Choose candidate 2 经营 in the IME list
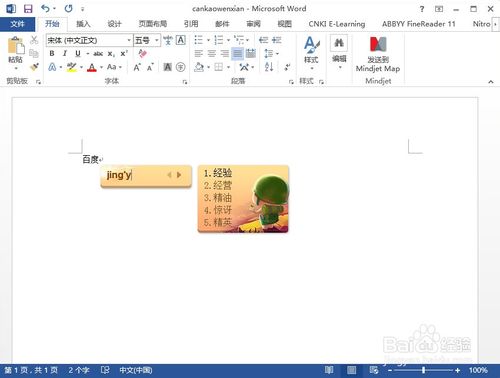This screenshot has width=500, height=378. pyautogui.click(x=218, y=185)
